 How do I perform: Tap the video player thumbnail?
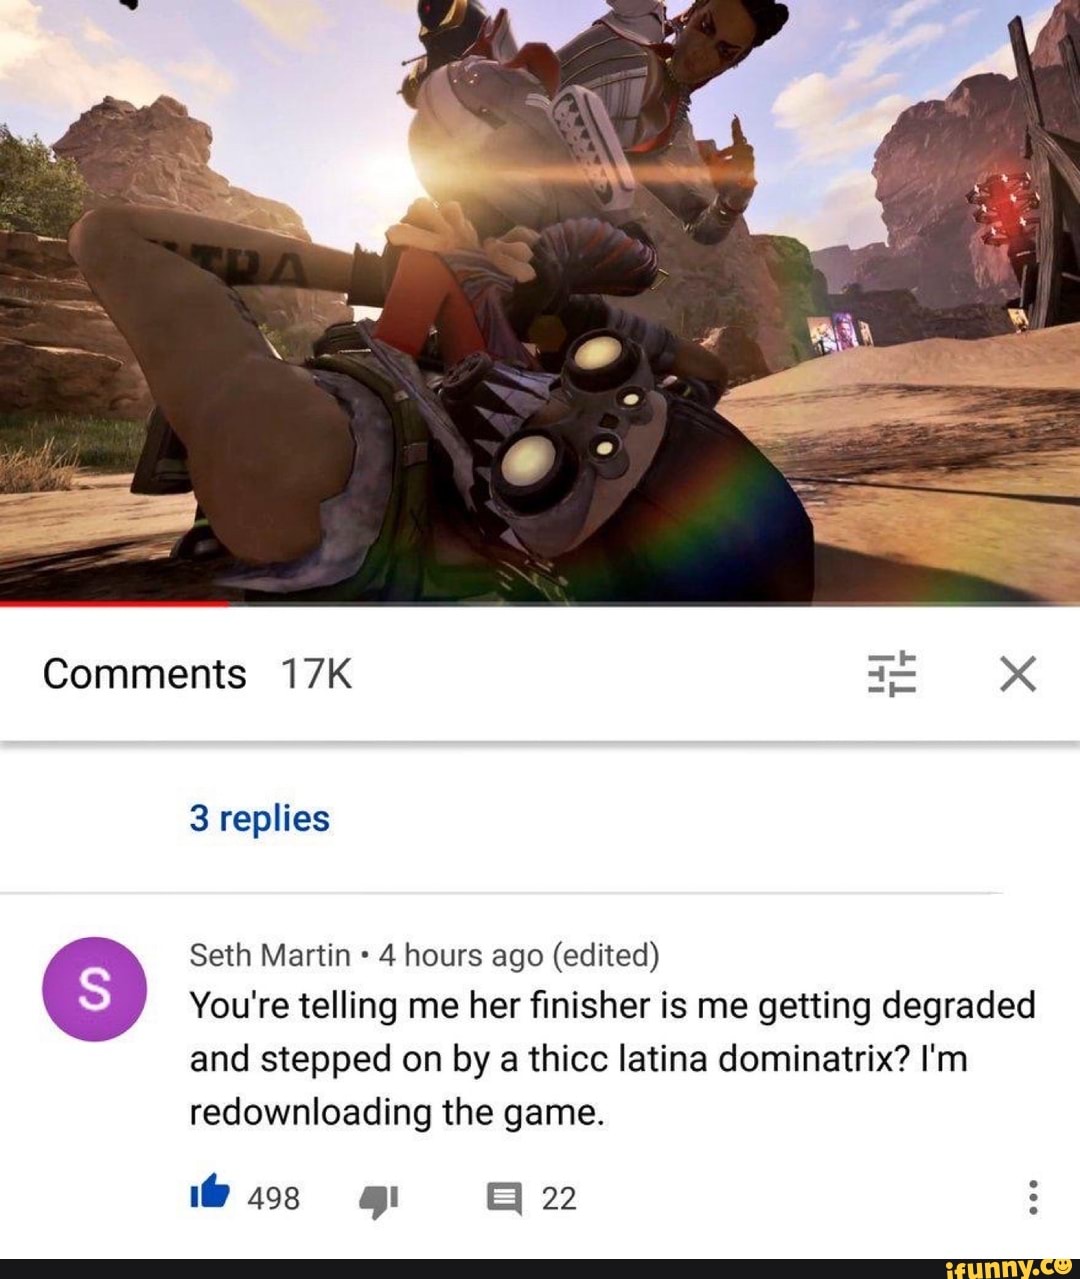coord(540,300)
